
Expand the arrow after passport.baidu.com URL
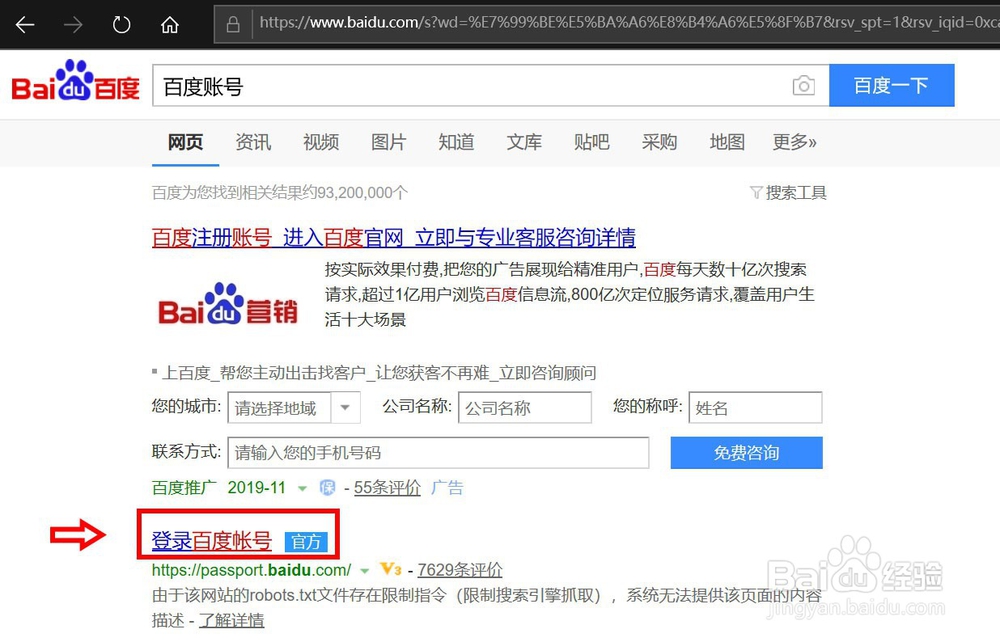click(x=365, y=571)
